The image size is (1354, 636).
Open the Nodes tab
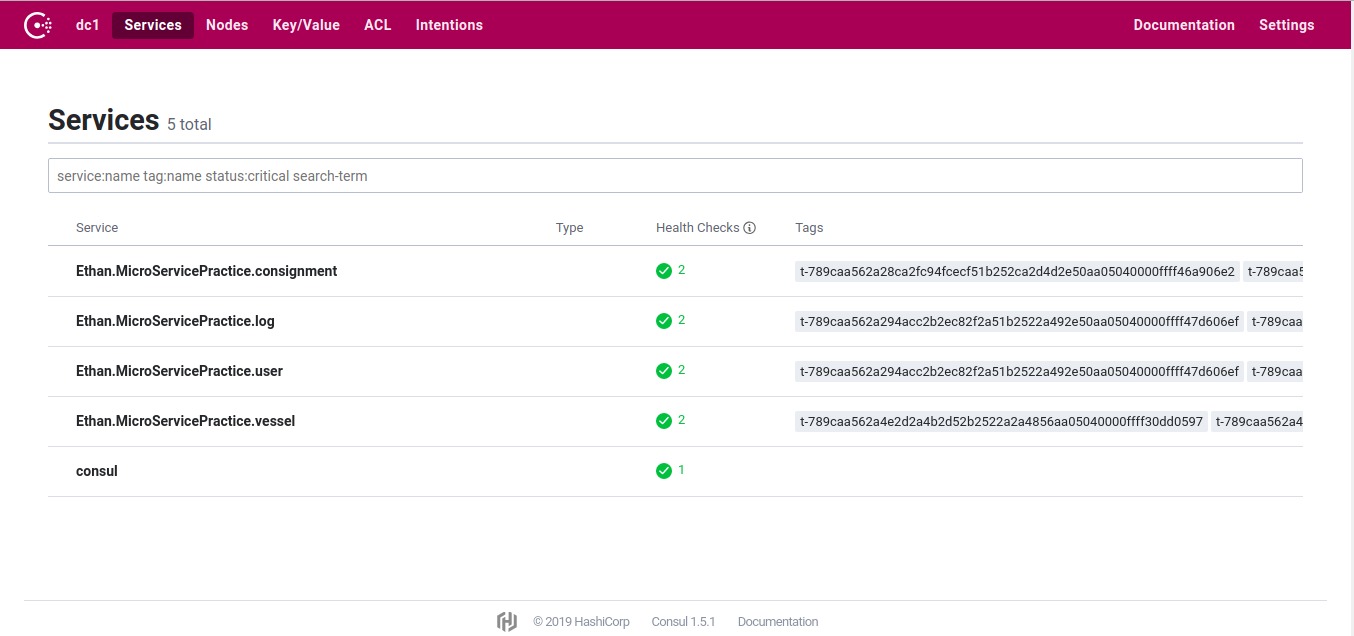(x=227, y=25)
